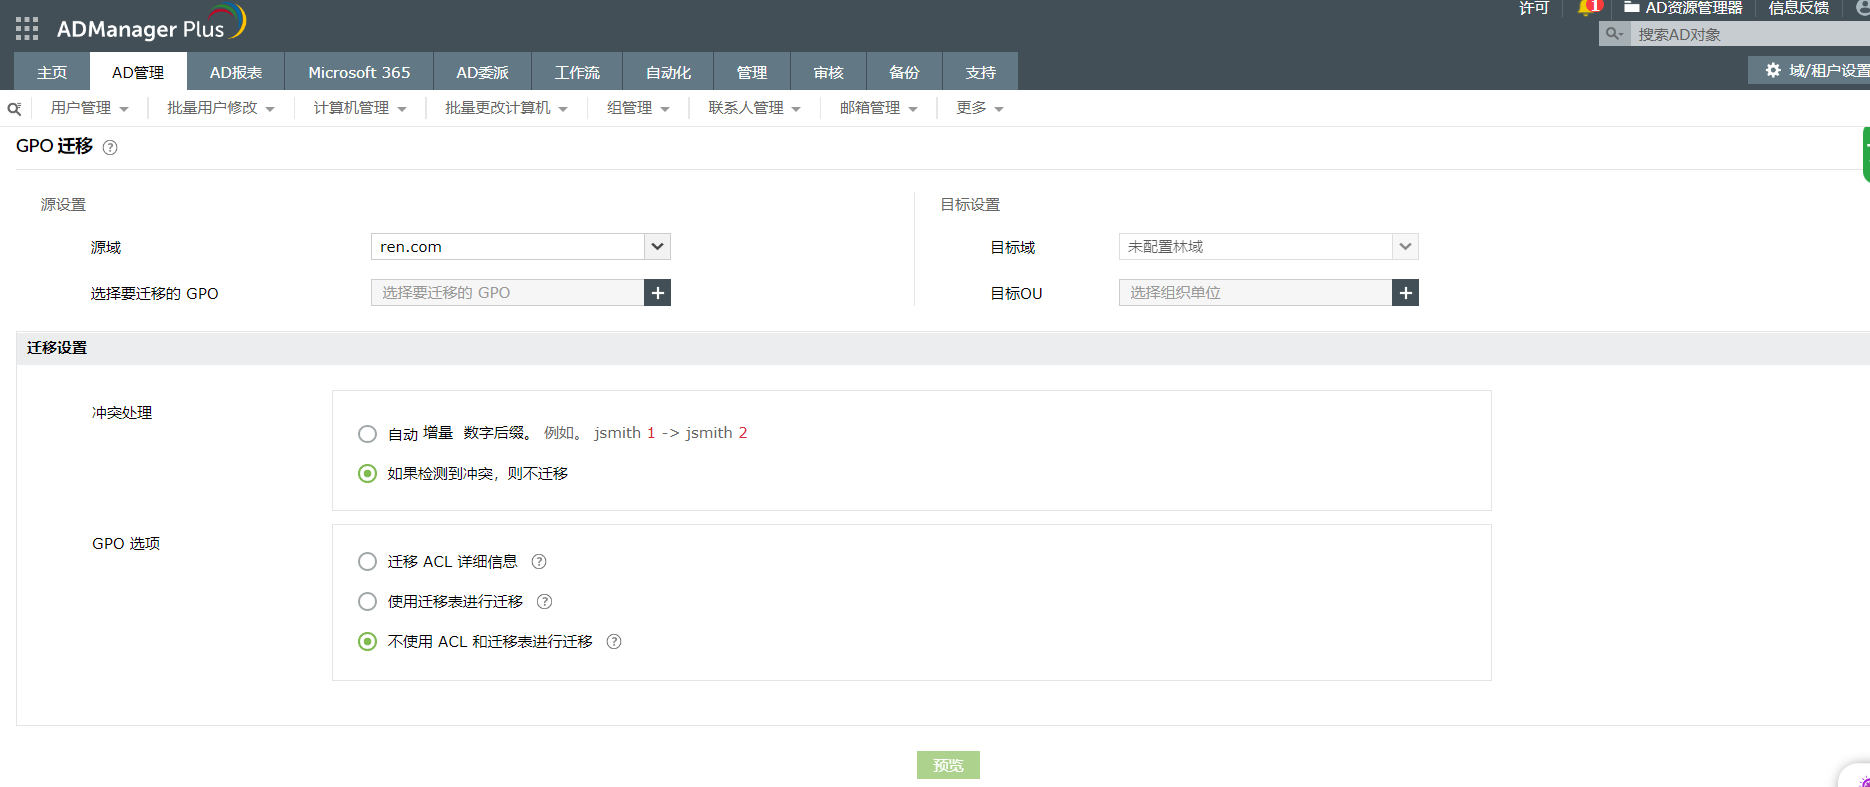Click plus icon to add GPO to migrate
1870x787 pixels.
tap(657, 293)
